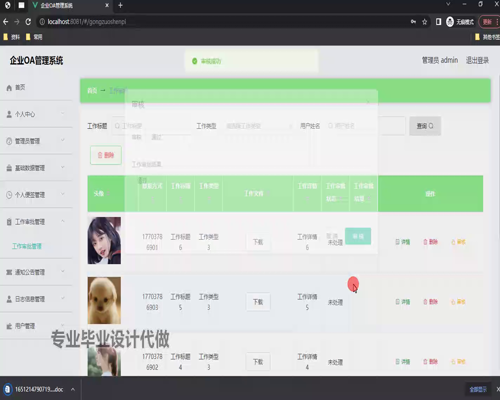Focus the 用户姓名 search input

click(365, 126)
